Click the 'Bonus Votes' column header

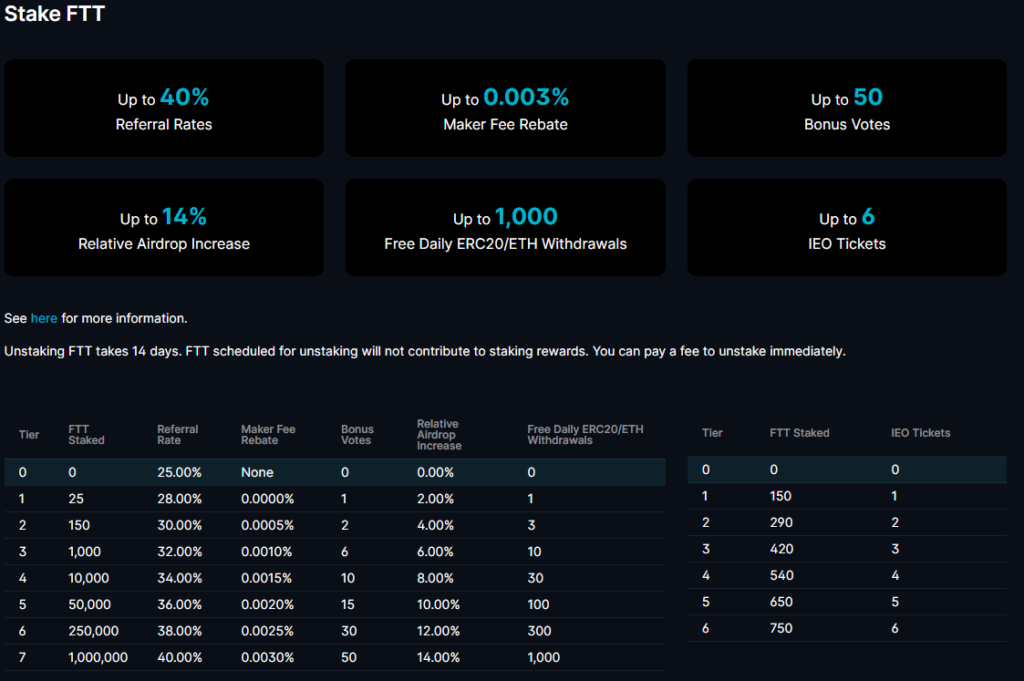[x=357, y=435]
